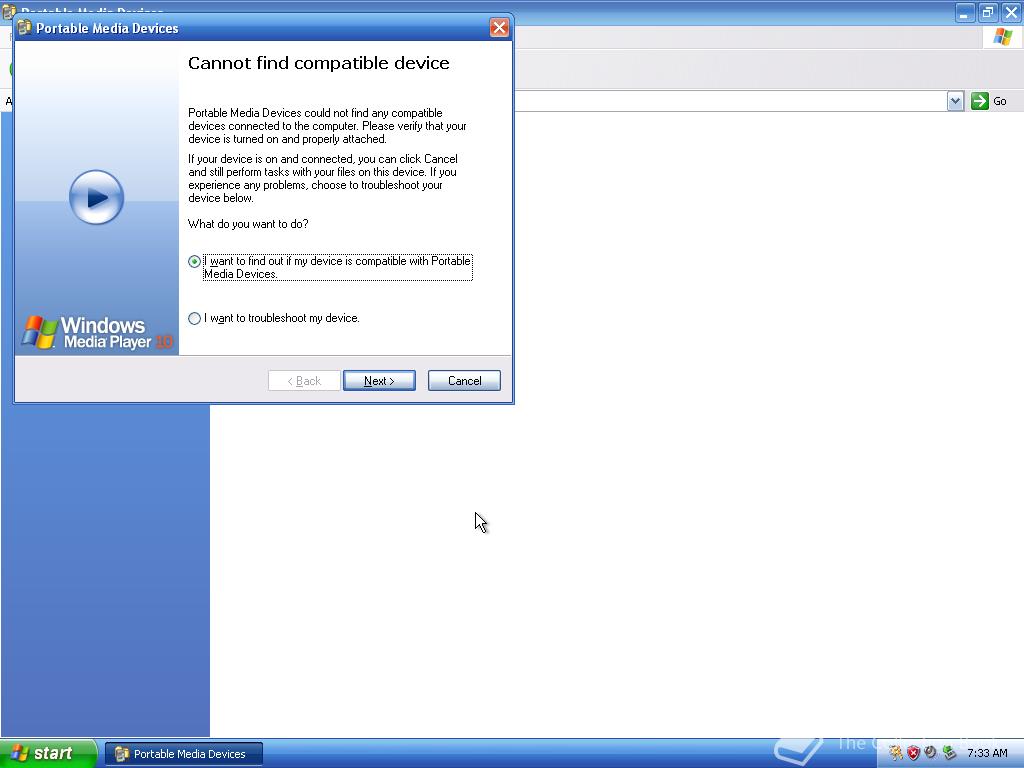Viewport: 1024px width, 768px height.
Task: Click the 7:33 AM clock
Action: [987, 754]
